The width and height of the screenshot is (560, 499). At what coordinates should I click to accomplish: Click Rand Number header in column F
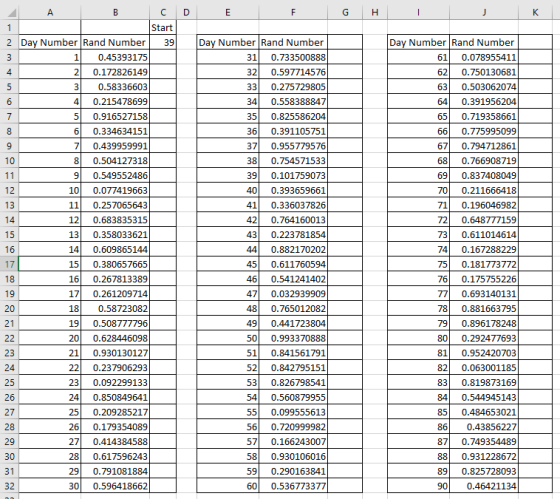[x=293, y=43]
